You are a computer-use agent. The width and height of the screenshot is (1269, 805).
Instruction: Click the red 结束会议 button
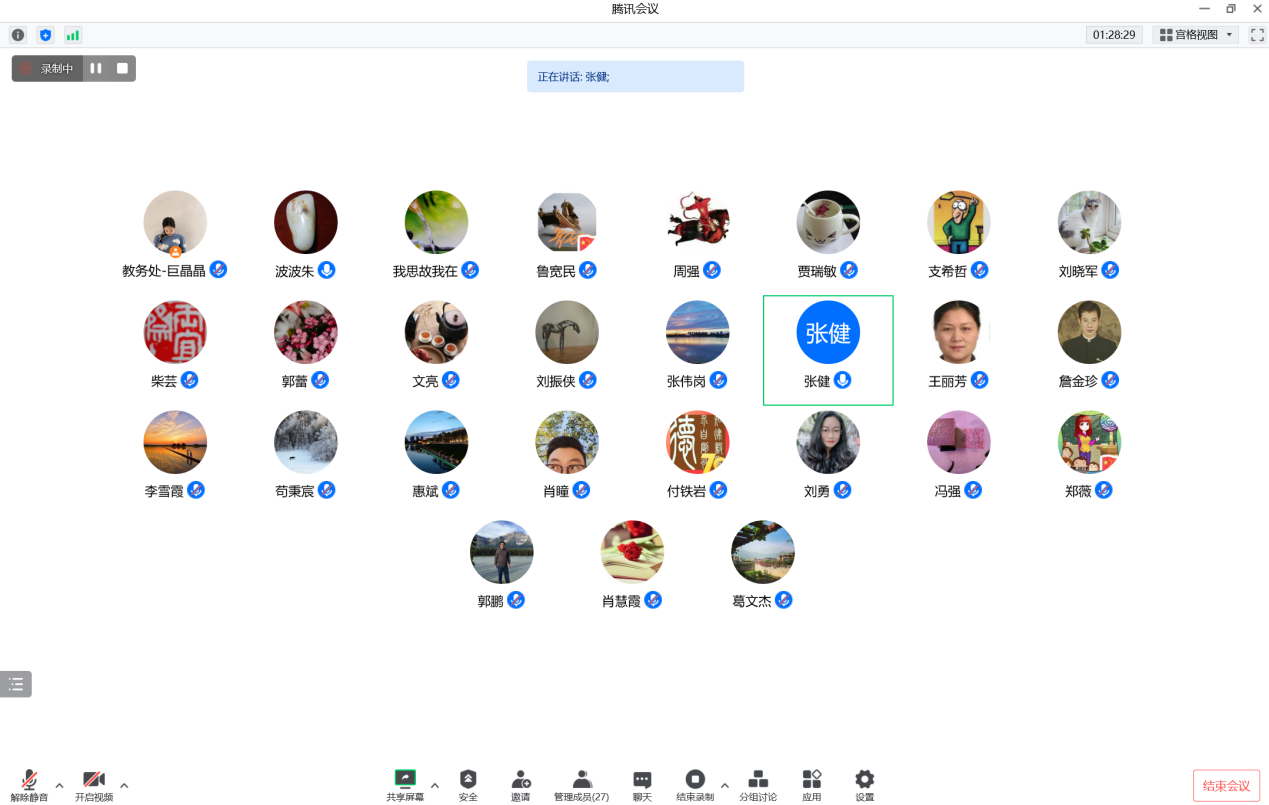pyautogui.click(x=1226, y=785)
